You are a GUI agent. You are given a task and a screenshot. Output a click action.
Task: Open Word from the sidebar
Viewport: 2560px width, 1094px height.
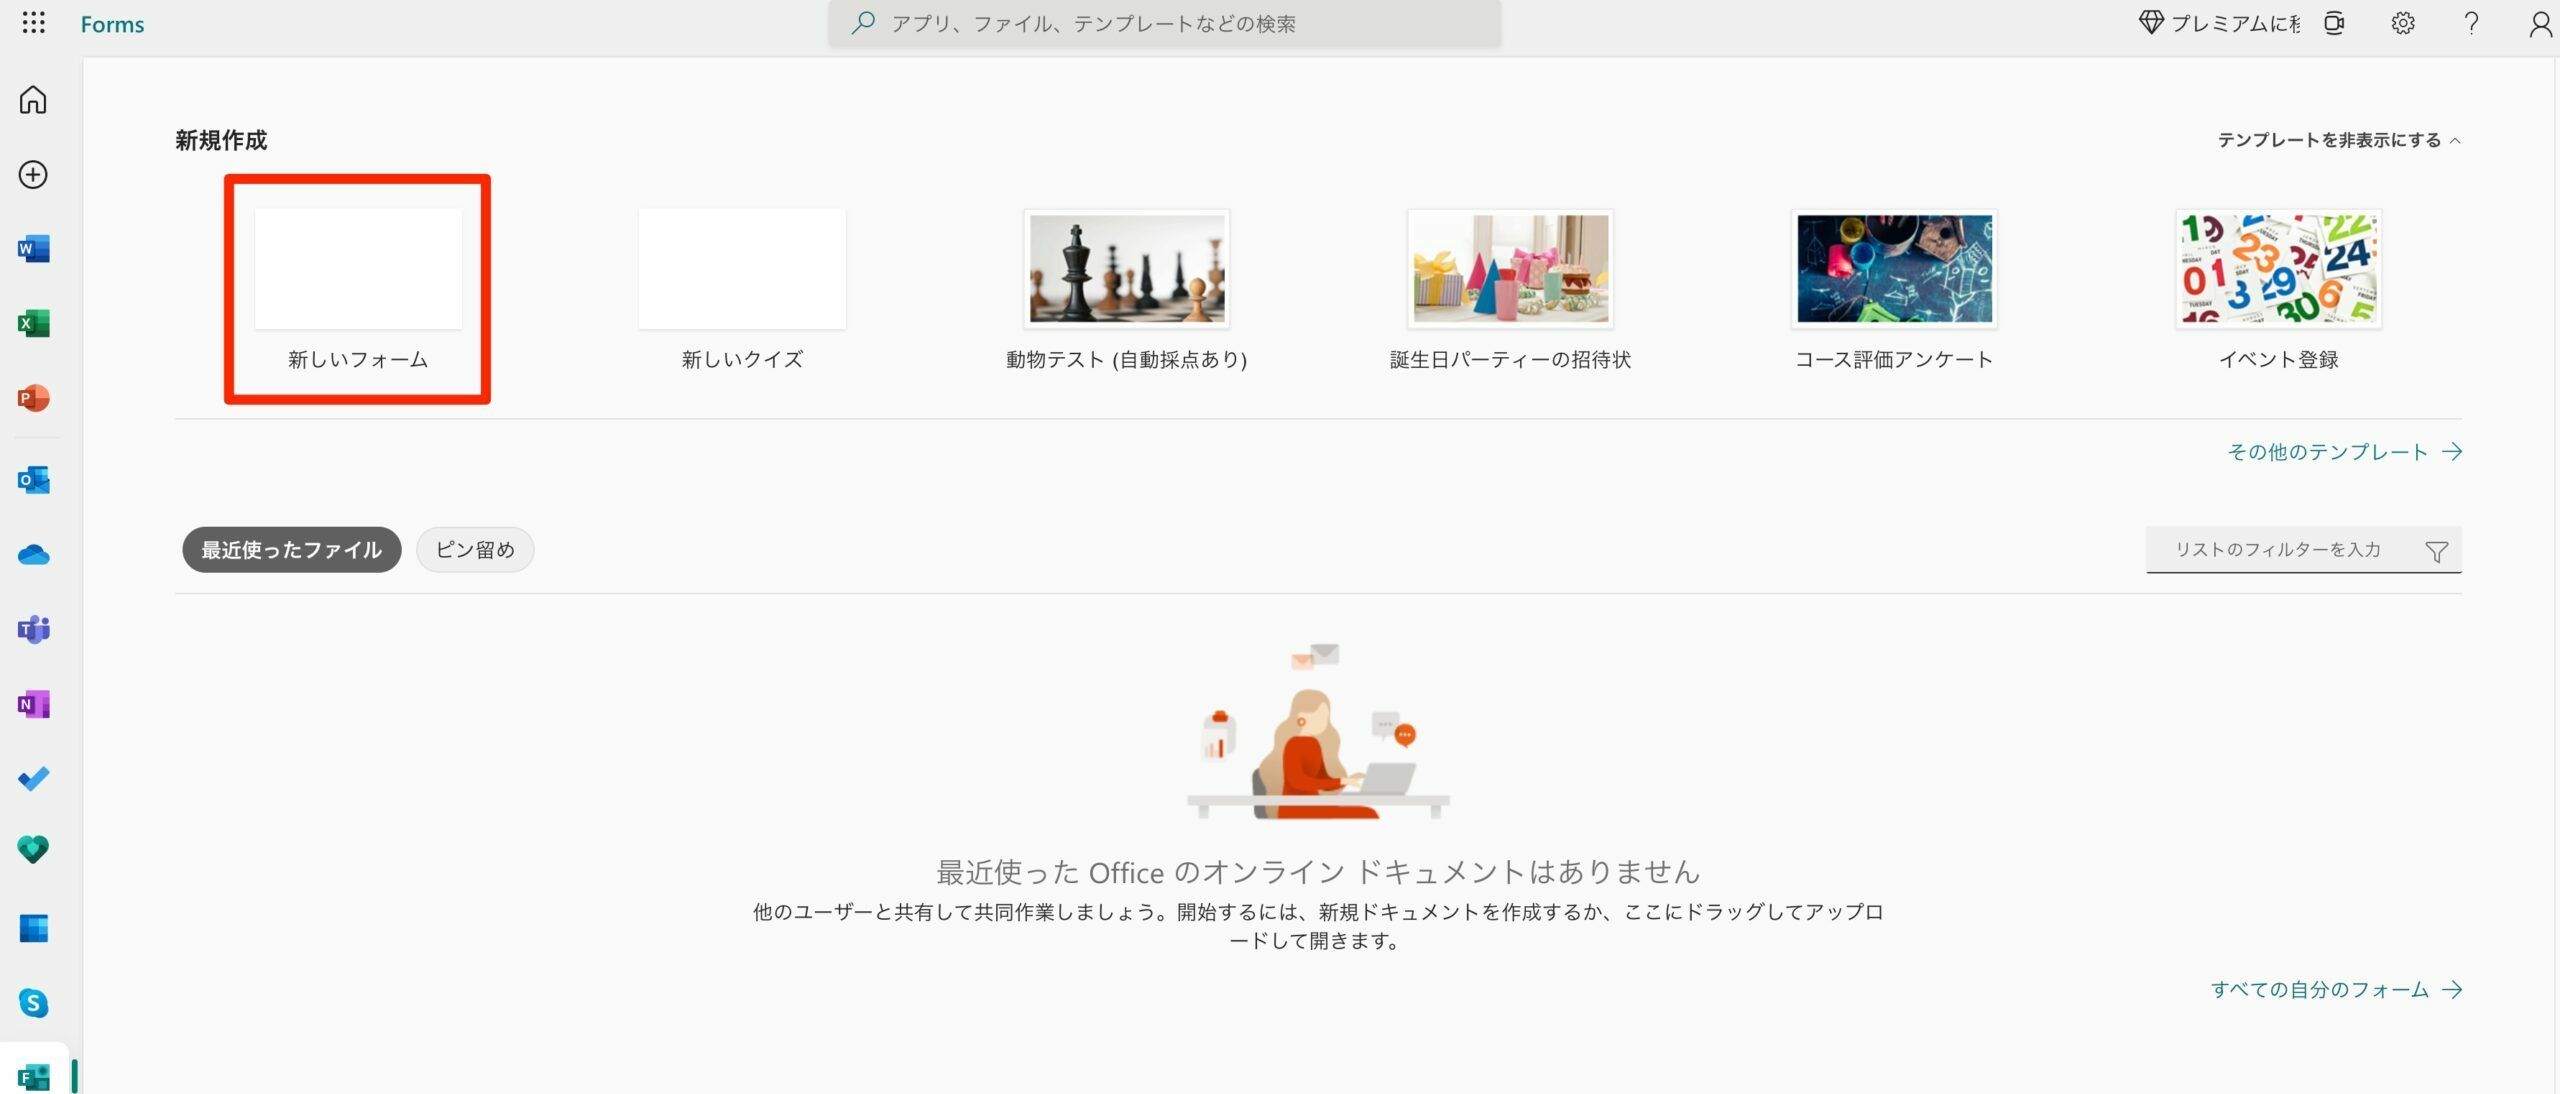pos(33,248)
